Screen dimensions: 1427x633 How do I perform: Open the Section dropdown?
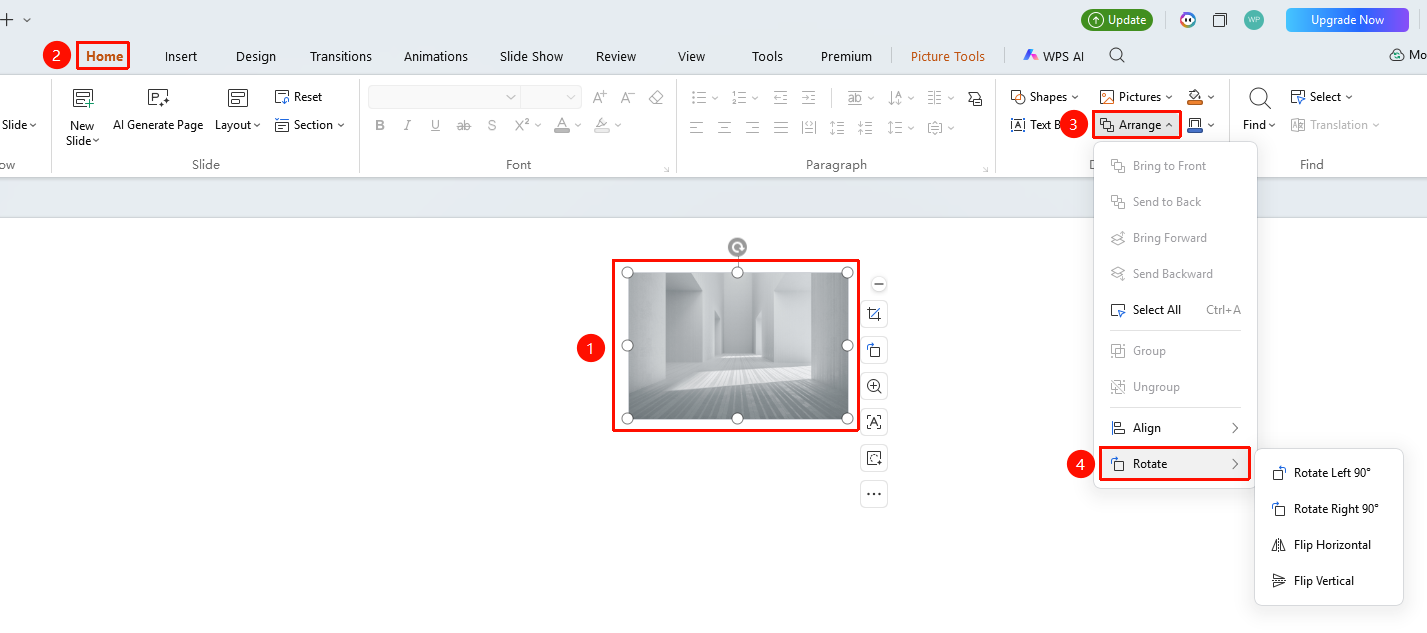(x=309, y=125)
